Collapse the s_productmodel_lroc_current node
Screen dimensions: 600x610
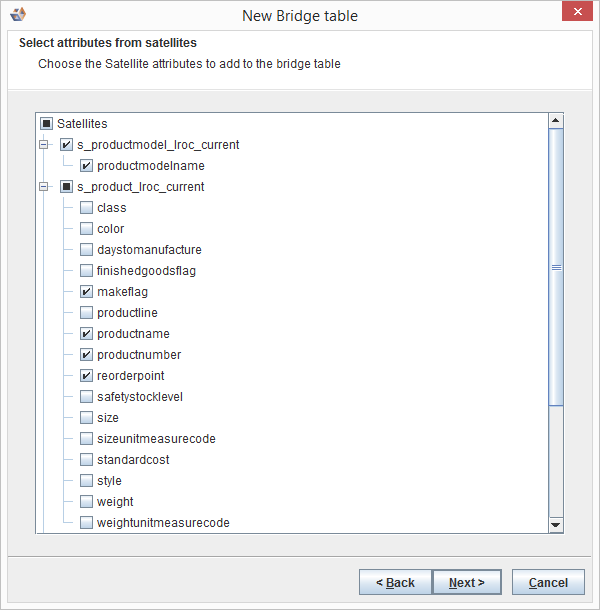43,145
